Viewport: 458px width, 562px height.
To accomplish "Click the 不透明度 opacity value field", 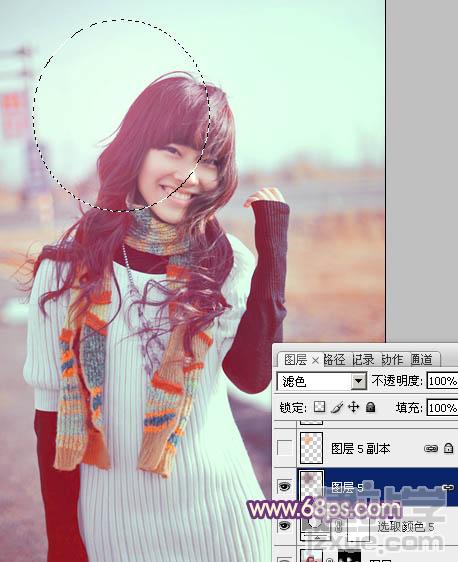I will coord(442,381).
